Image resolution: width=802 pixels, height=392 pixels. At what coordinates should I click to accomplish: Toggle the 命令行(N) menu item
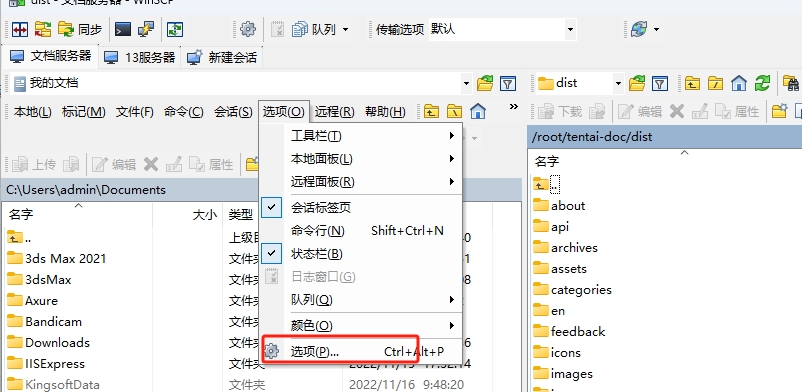click(361, 231)
